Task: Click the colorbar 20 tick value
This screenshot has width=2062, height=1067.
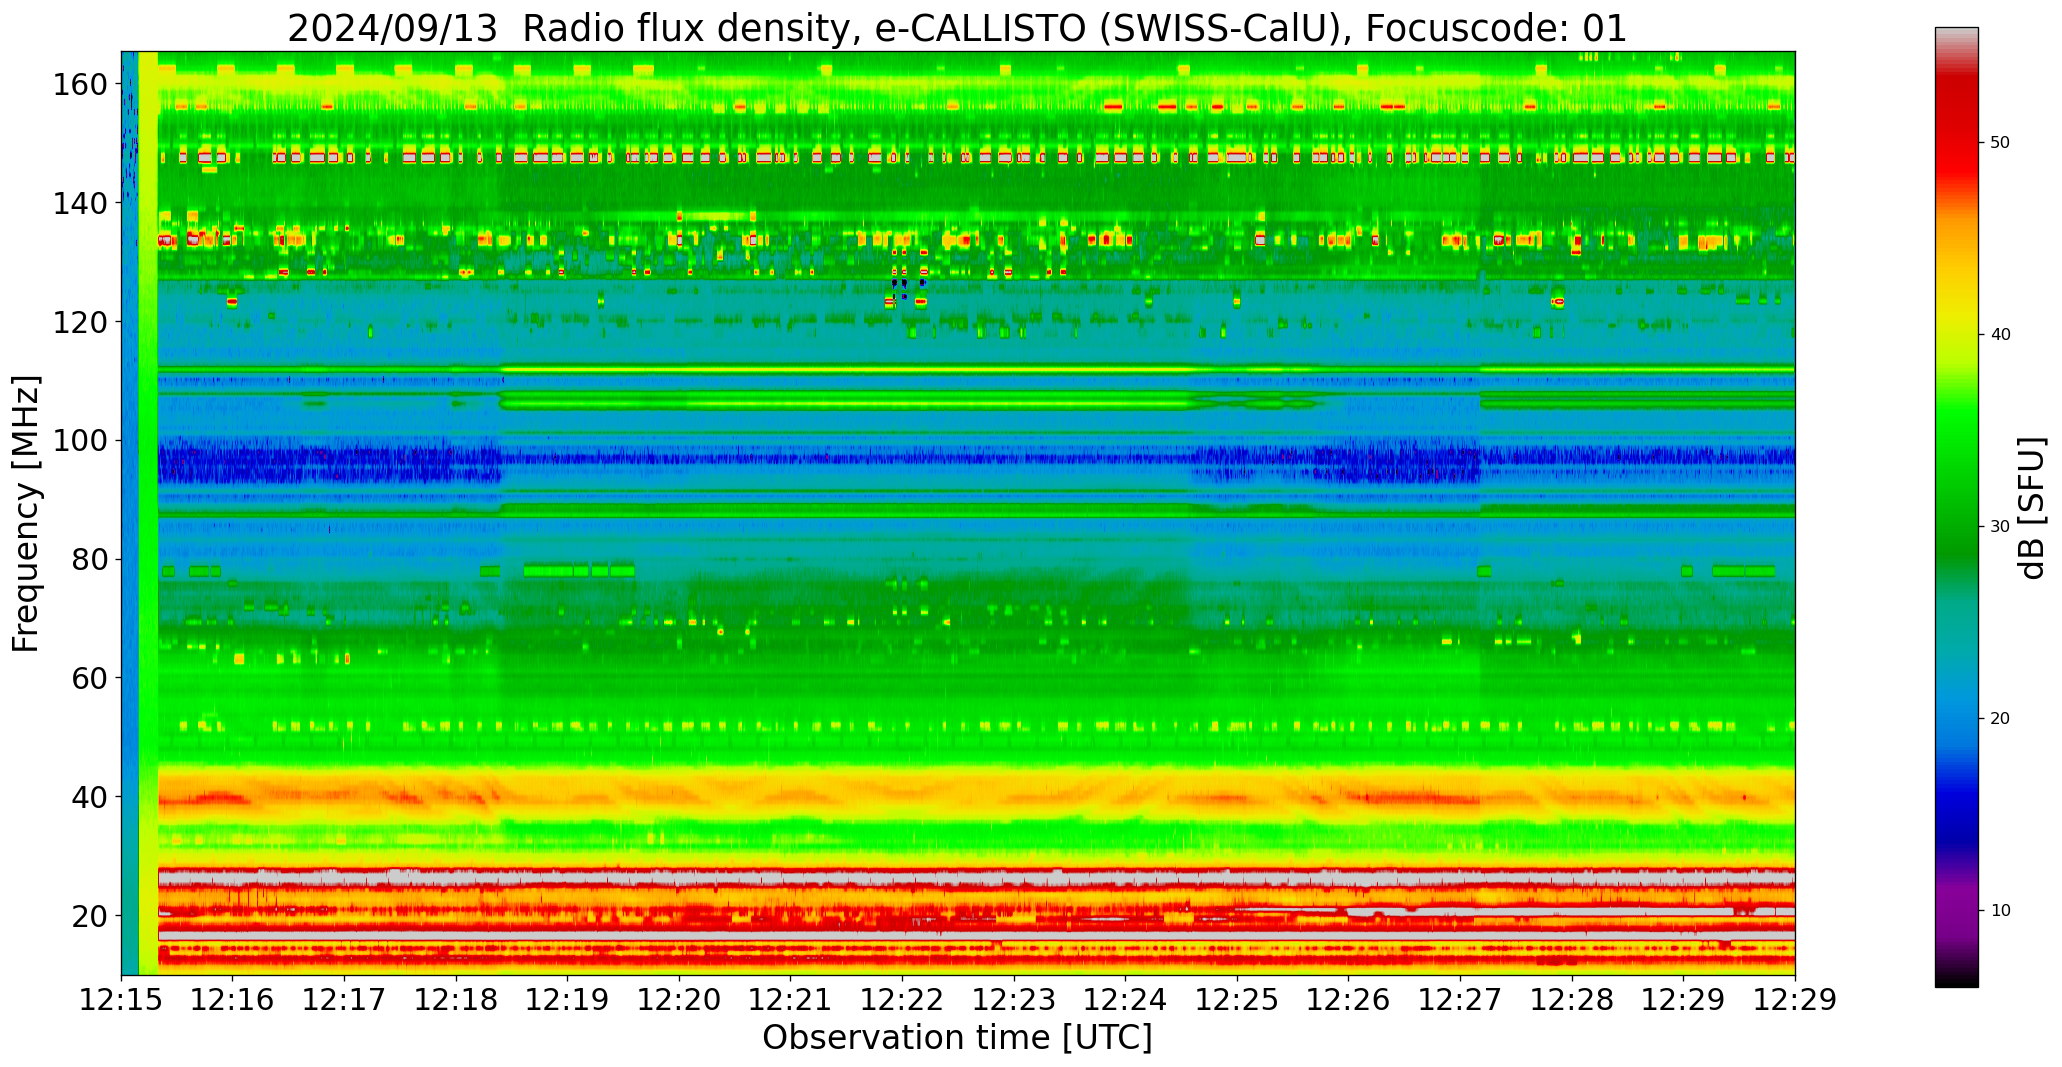Action: tap(2000, 718)
